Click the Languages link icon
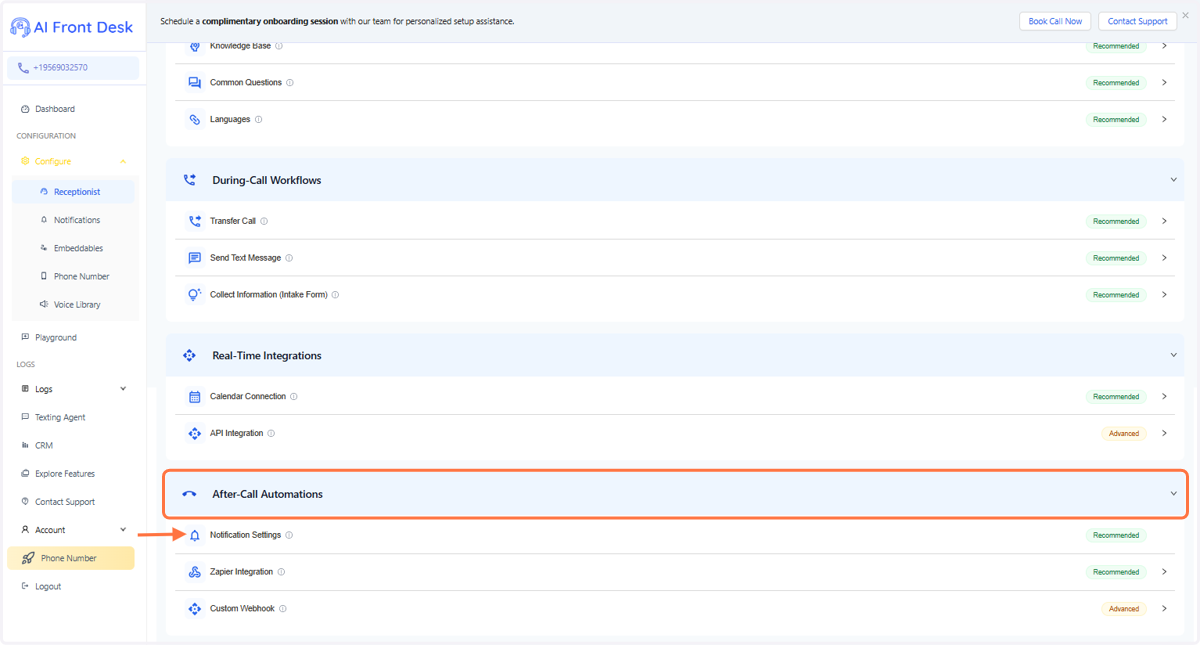The image size is (1200, 645). coord(195,119)
